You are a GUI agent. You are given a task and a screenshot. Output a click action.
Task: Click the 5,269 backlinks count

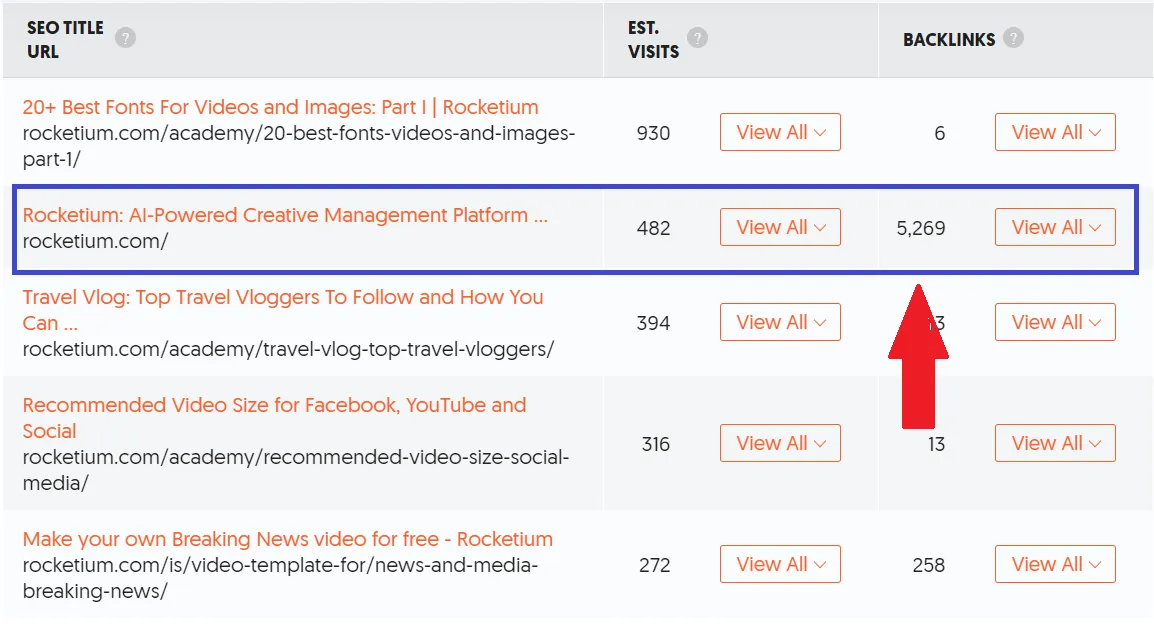(x=921, y=228)
